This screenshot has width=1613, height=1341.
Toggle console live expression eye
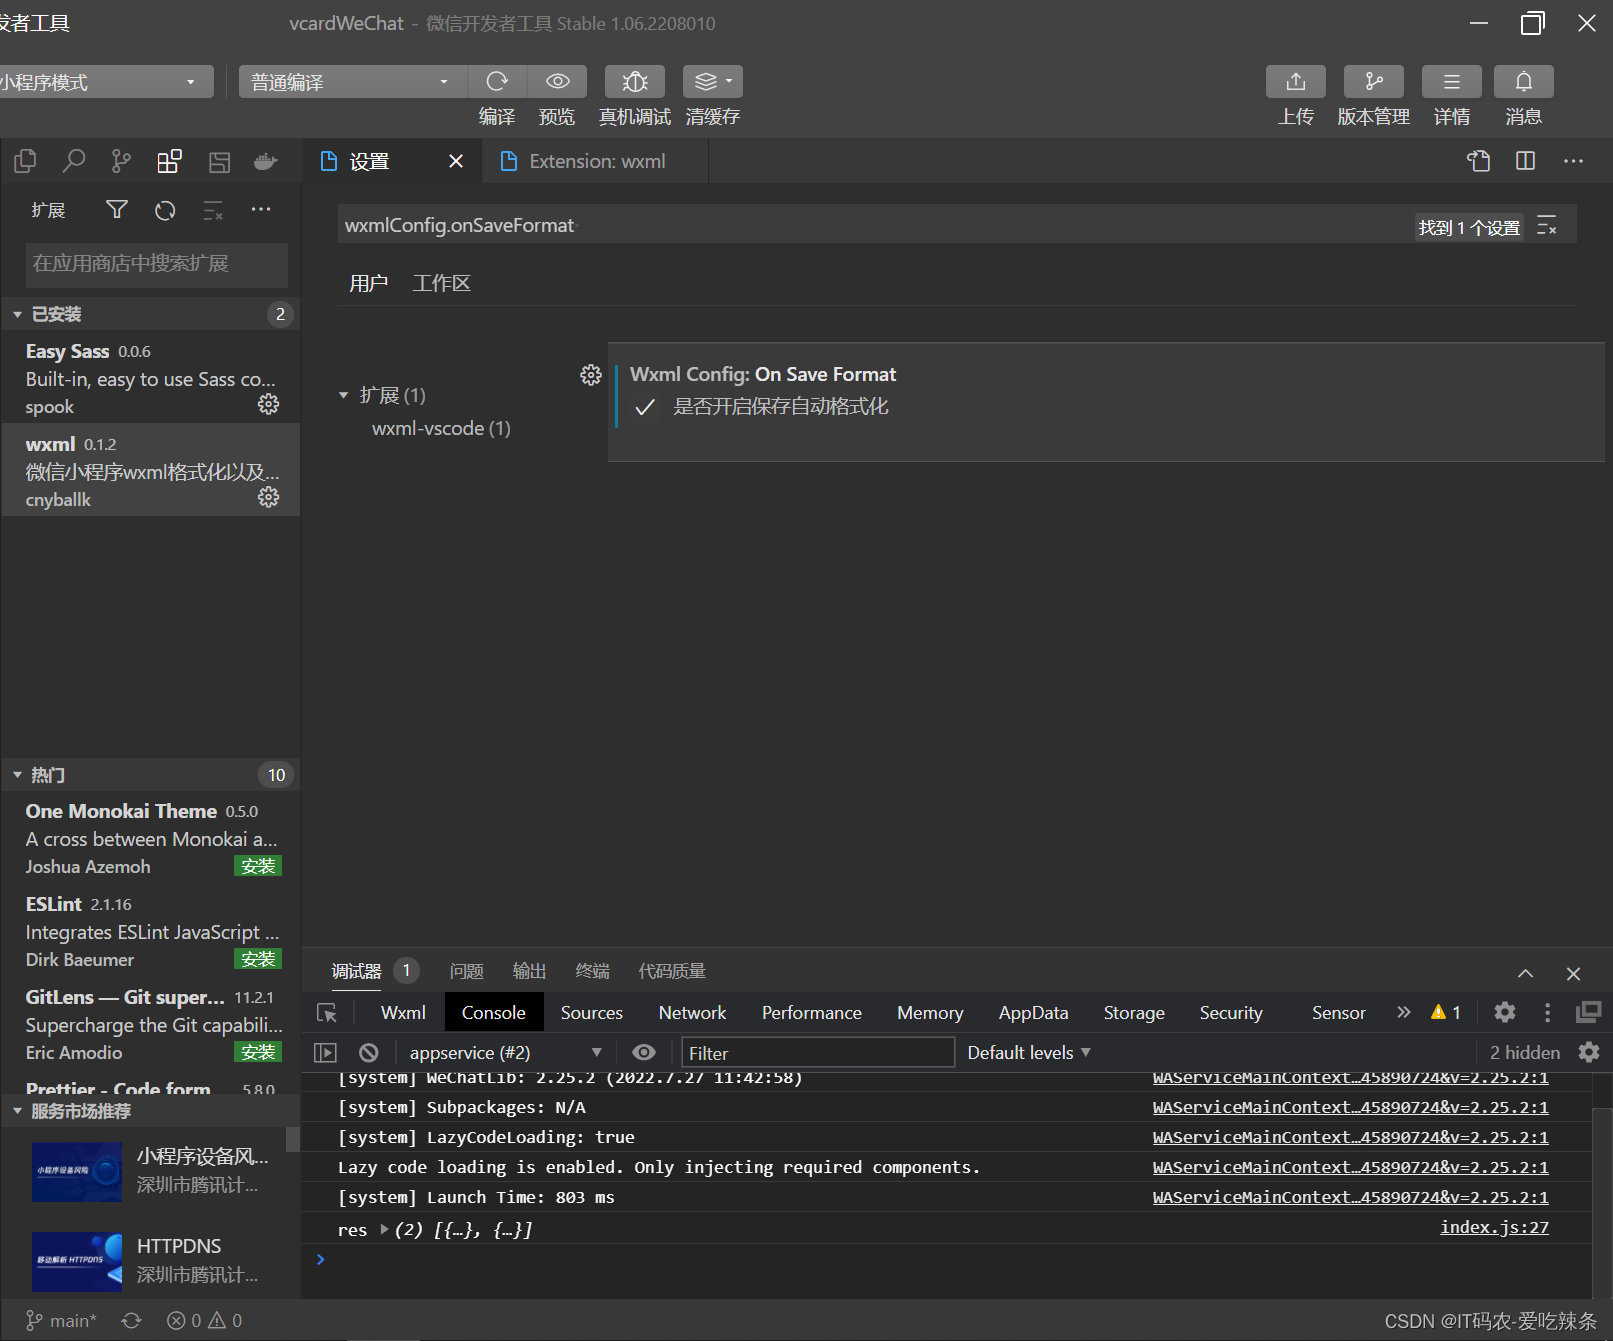[644, 1052]
